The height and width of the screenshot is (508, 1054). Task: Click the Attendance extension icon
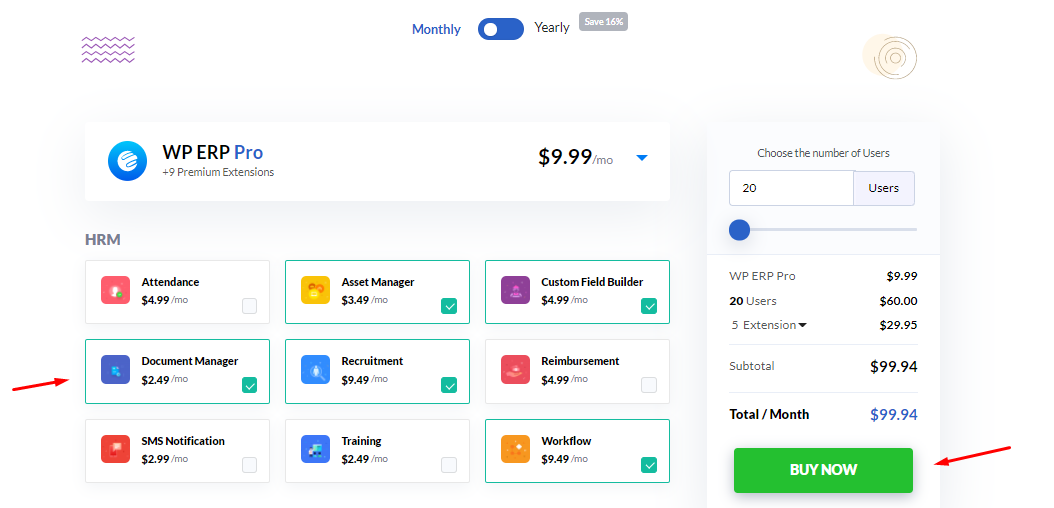pos(116,291)
